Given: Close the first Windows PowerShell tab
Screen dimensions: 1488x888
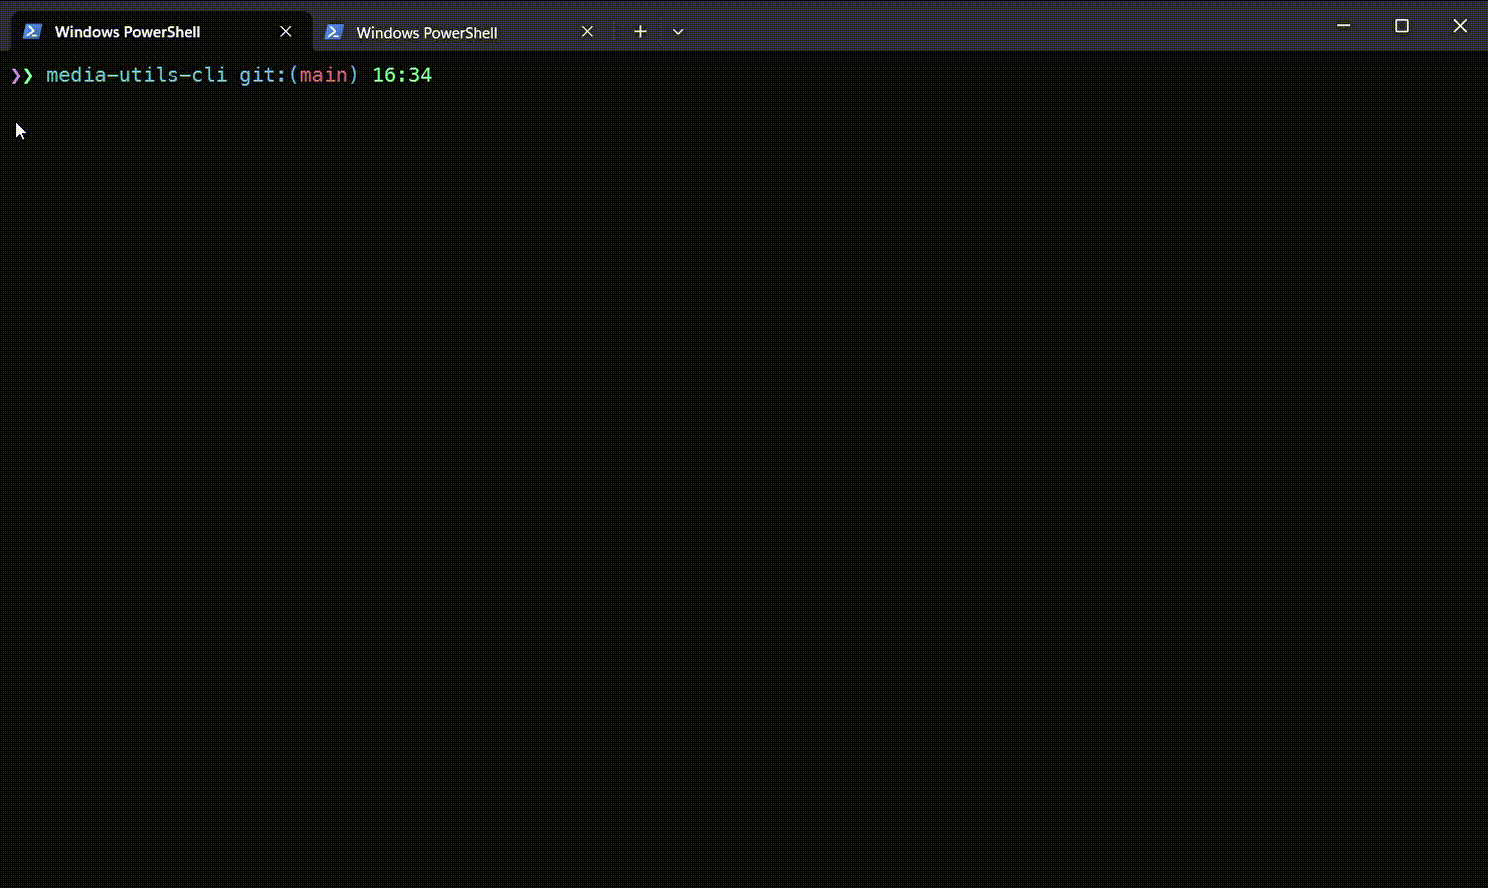Looking at the screenshot, I should click(x=286, y=32).
